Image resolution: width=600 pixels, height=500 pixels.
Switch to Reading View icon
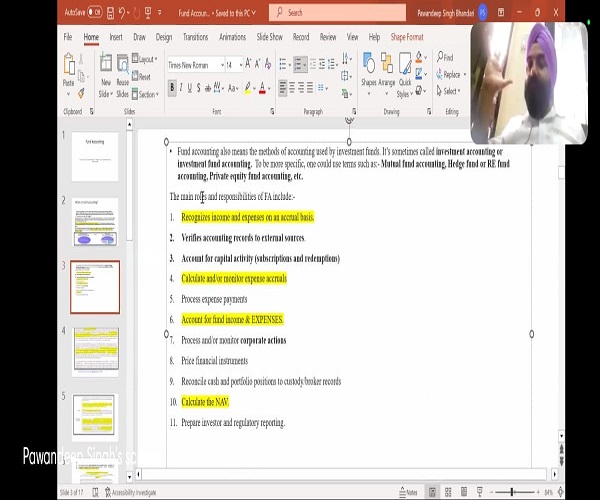pos(464,492)
